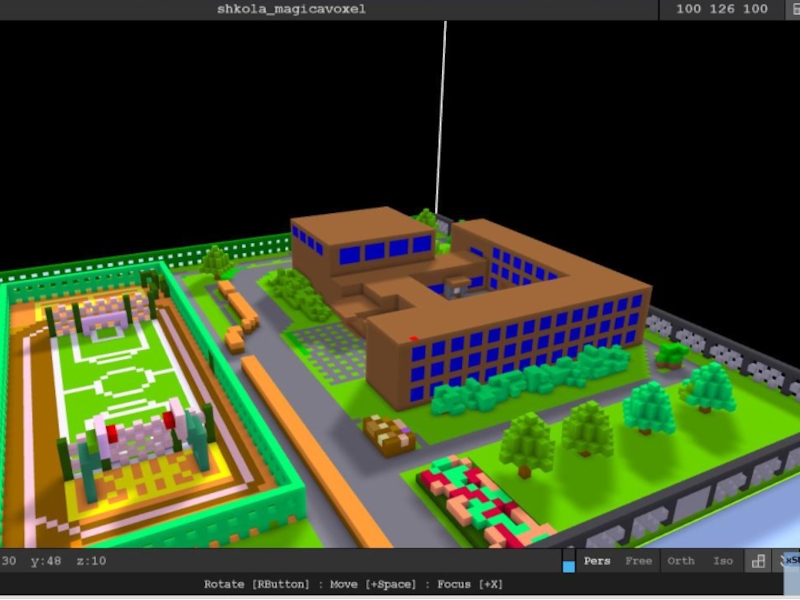The width and height of the screenshot is (800, 600).
Task: Click the Rotate [RButton] hint text
Action: click(x=254, y=584)
